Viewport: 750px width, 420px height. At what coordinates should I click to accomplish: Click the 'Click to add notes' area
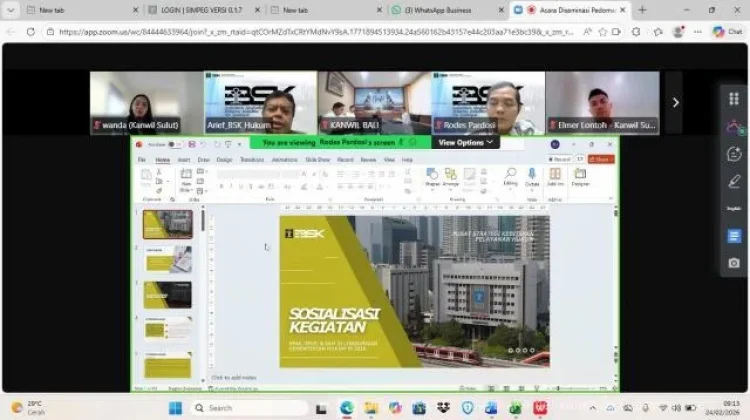click(x=234, y=378)
